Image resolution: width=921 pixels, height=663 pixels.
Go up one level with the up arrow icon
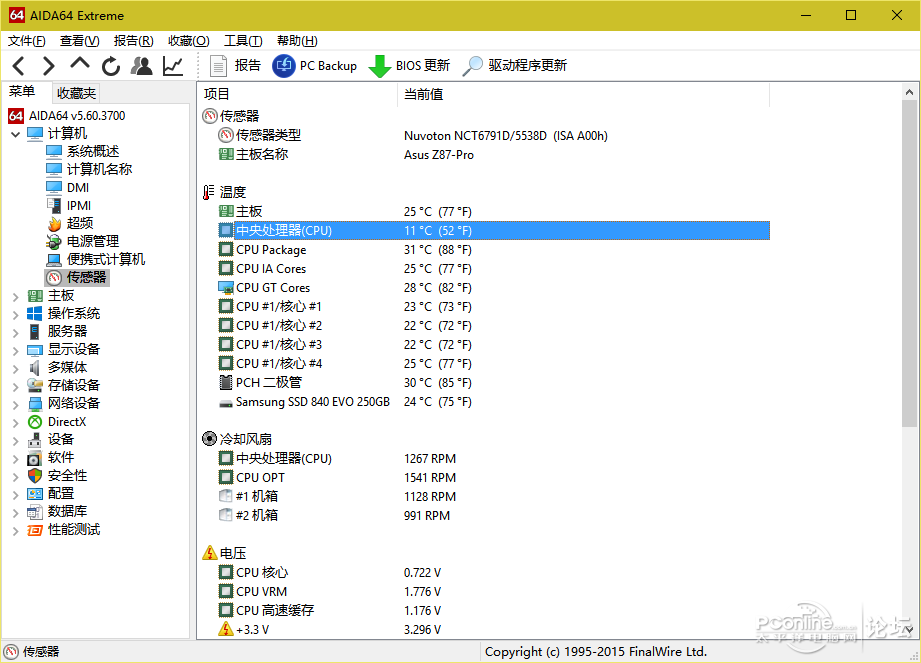tap(80, 63)
